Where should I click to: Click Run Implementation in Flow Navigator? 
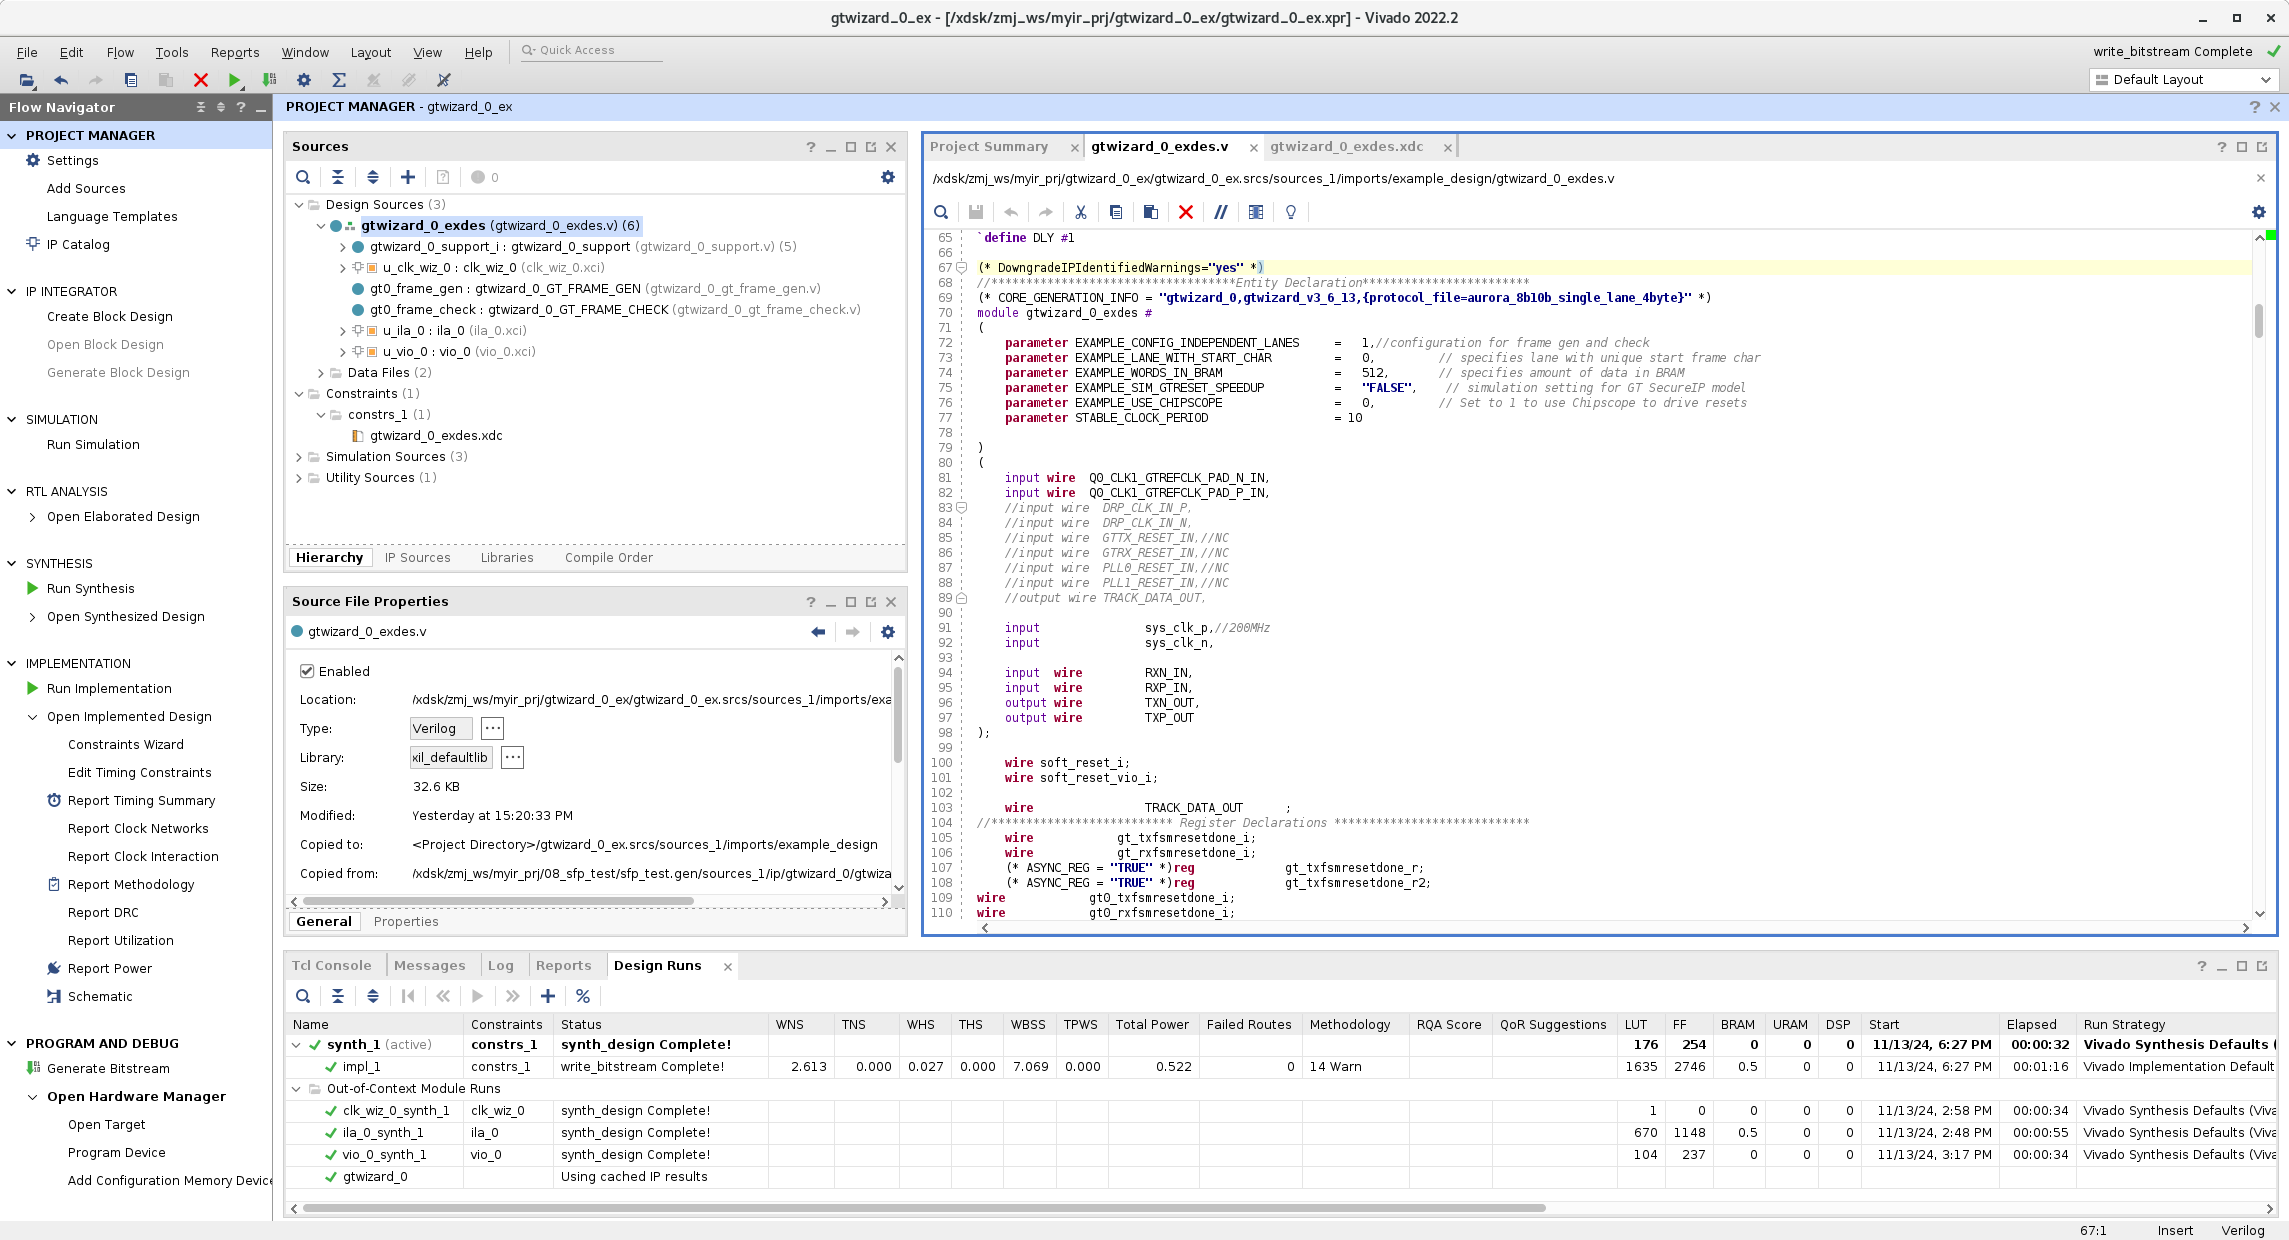point(109,689)
